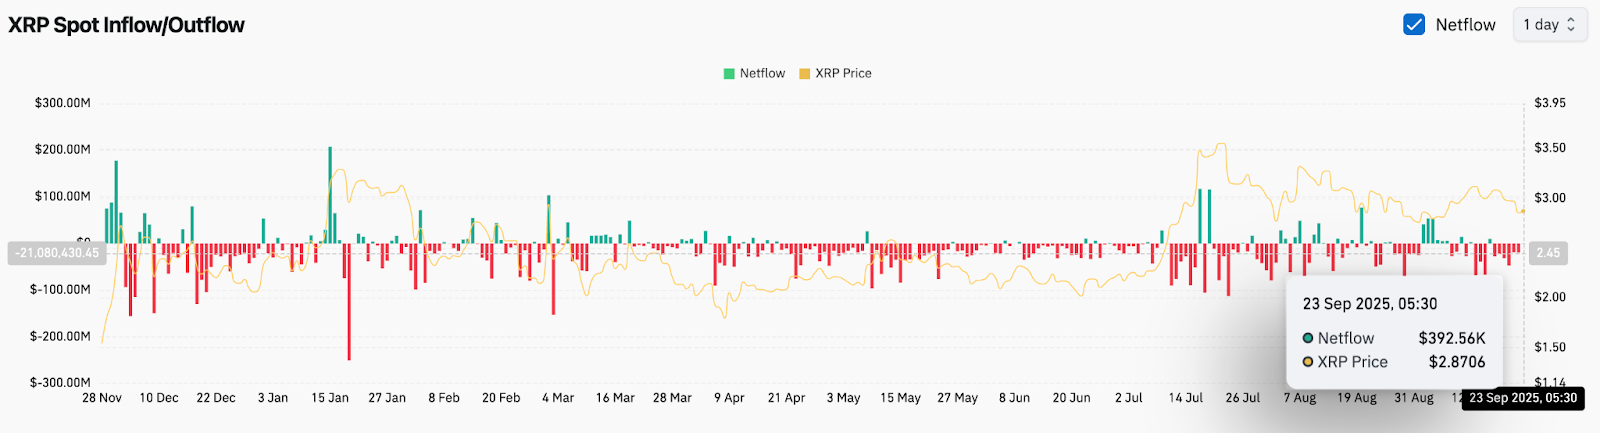Select the tall red bar near 4 Mar
Image resolution: width=1600 pixels, height=433 pixels.
553,278
